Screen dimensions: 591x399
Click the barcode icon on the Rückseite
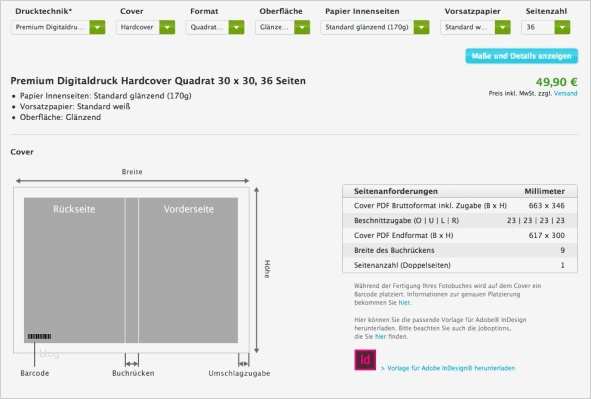39,336
